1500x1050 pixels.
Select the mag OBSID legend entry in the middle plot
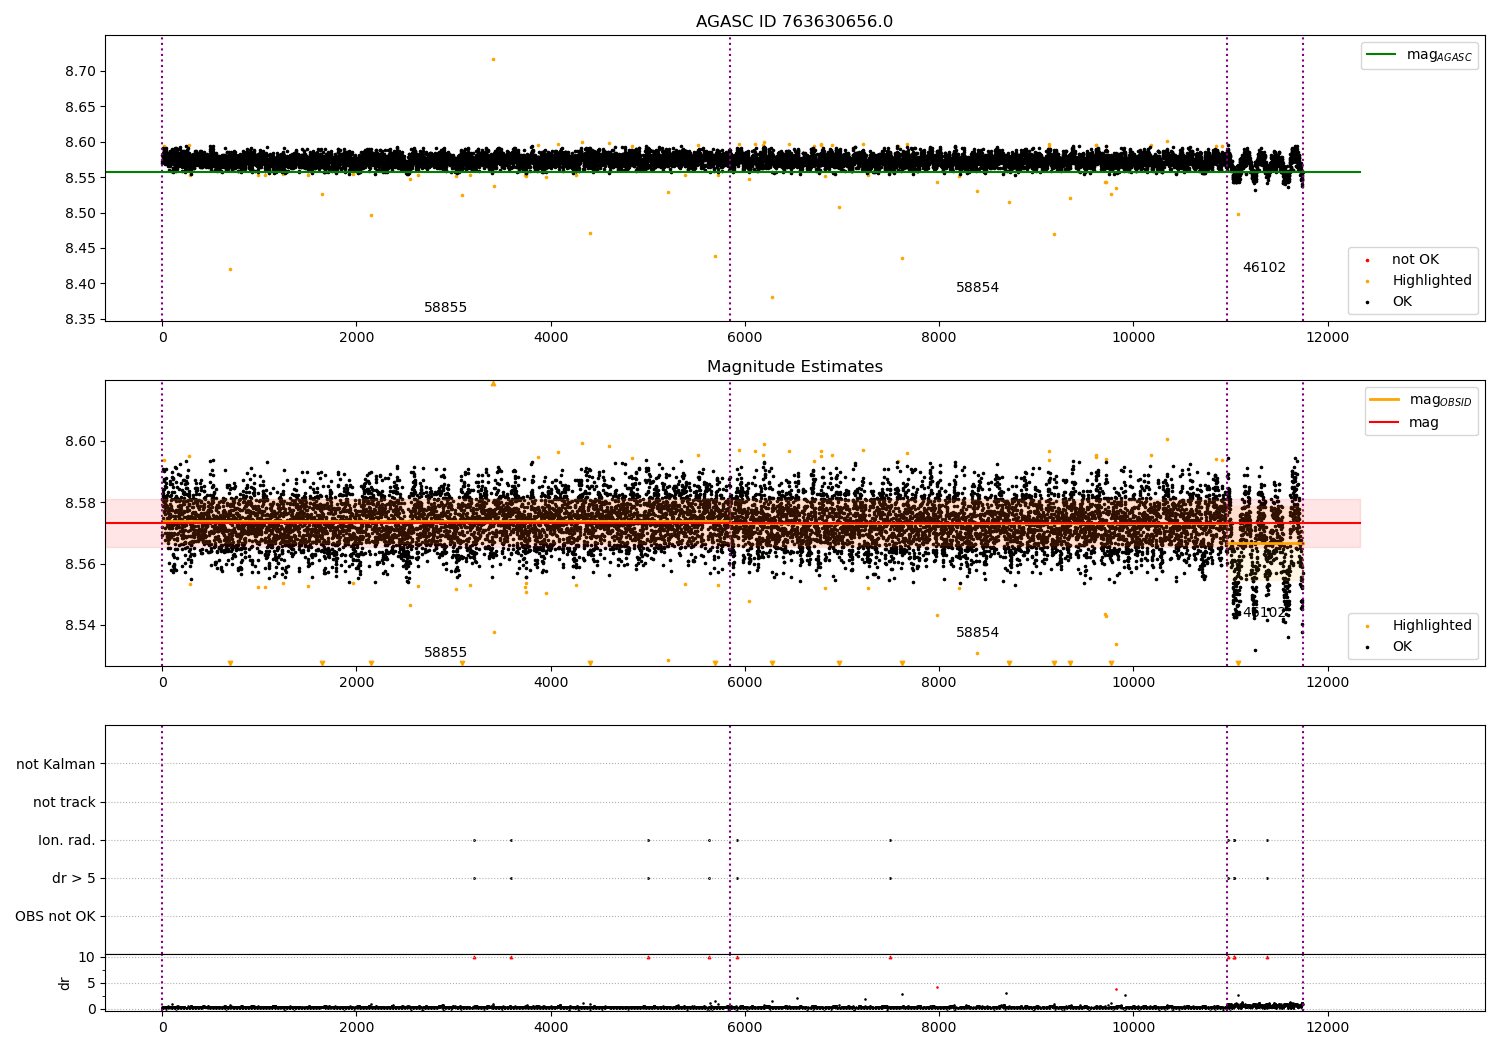click(x=1421, y=400)
